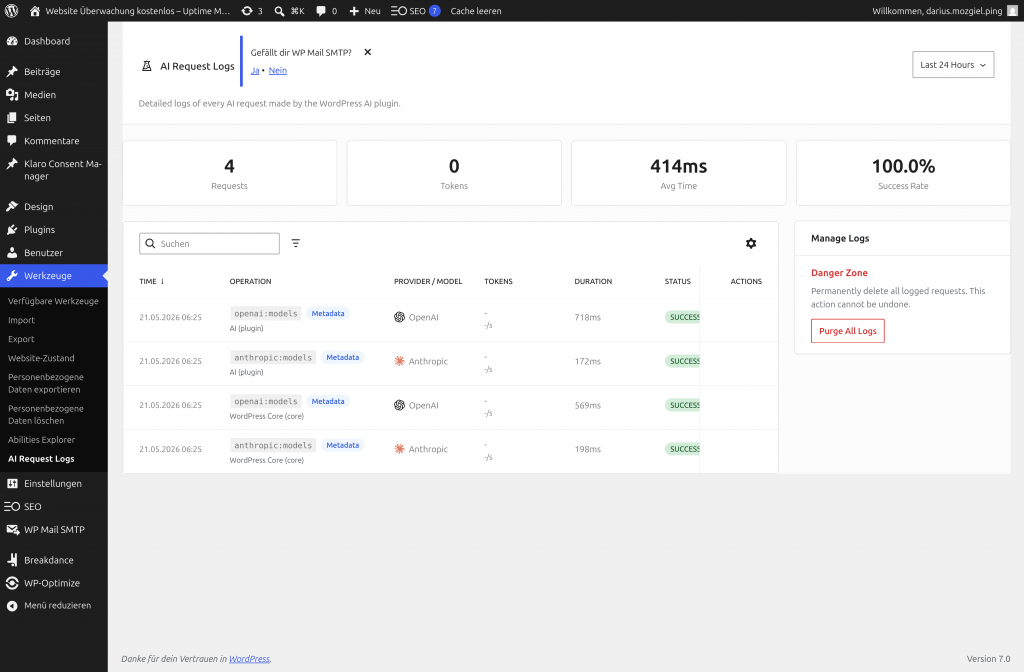
Task: Click WP Mail SMTP envelope icon
Action: (12, 530)
